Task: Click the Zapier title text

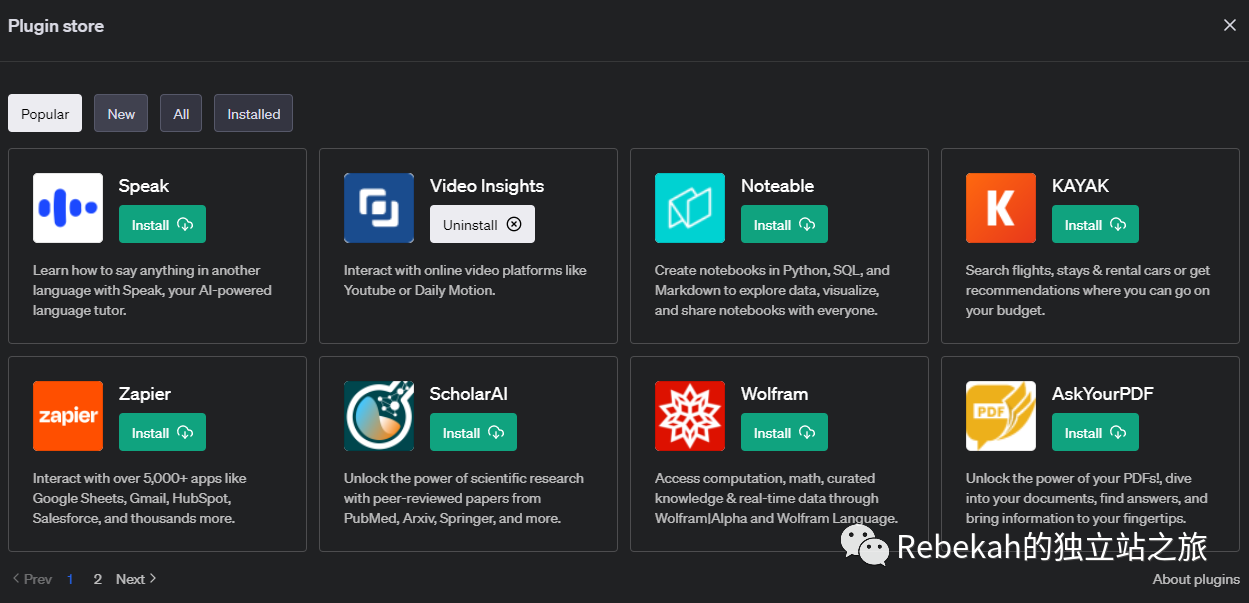Action: point(145,394)
